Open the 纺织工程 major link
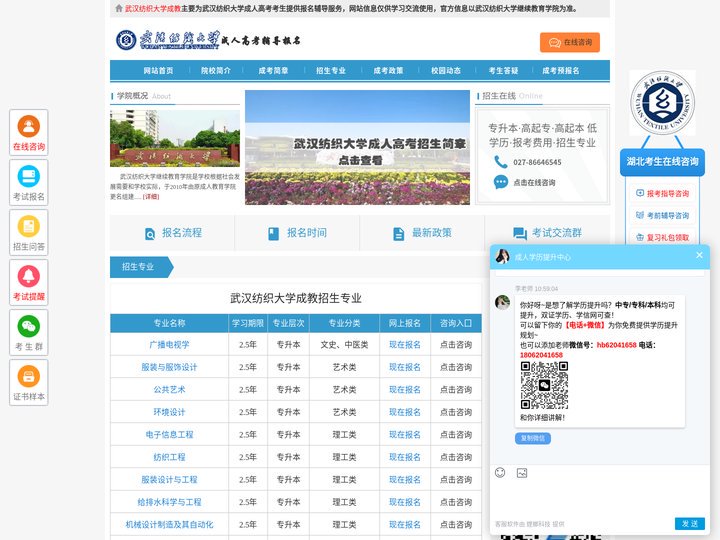Image resolution: width=720 pixels, height=540 pixels. point(169,457)
